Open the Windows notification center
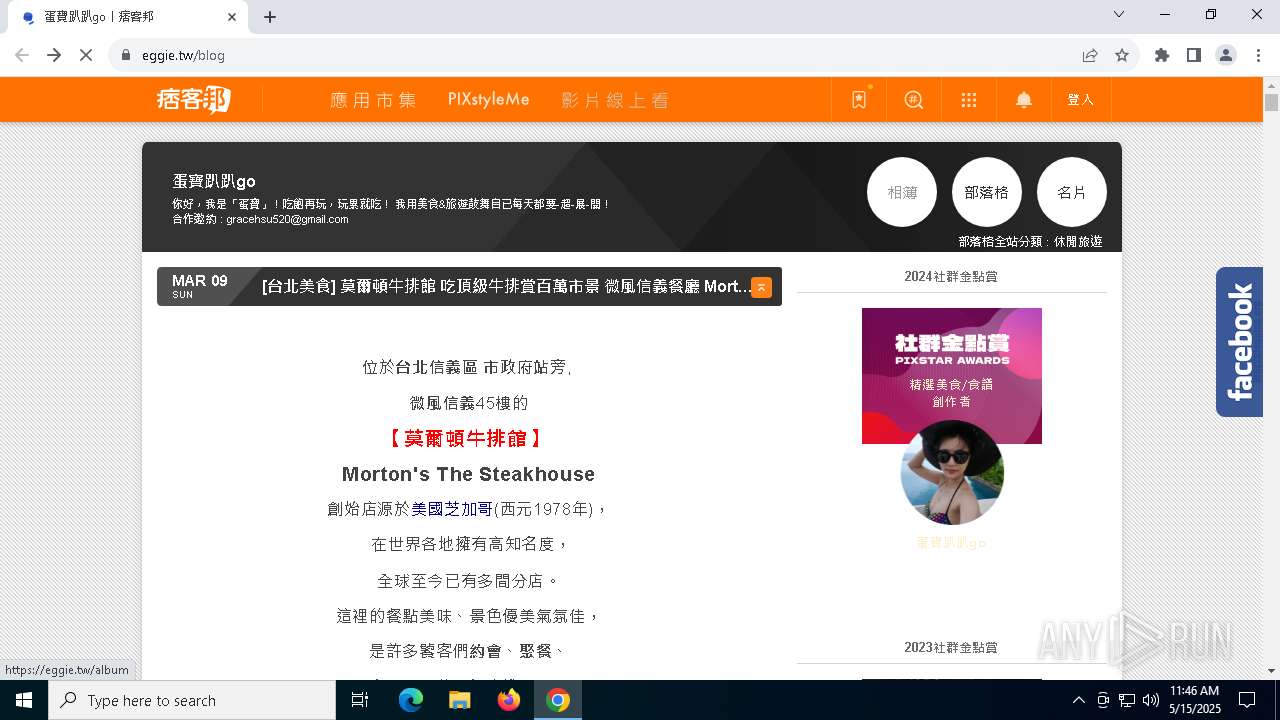Screen dimensions: 1280x720 pyautogui.click(x=1247, y=700)
